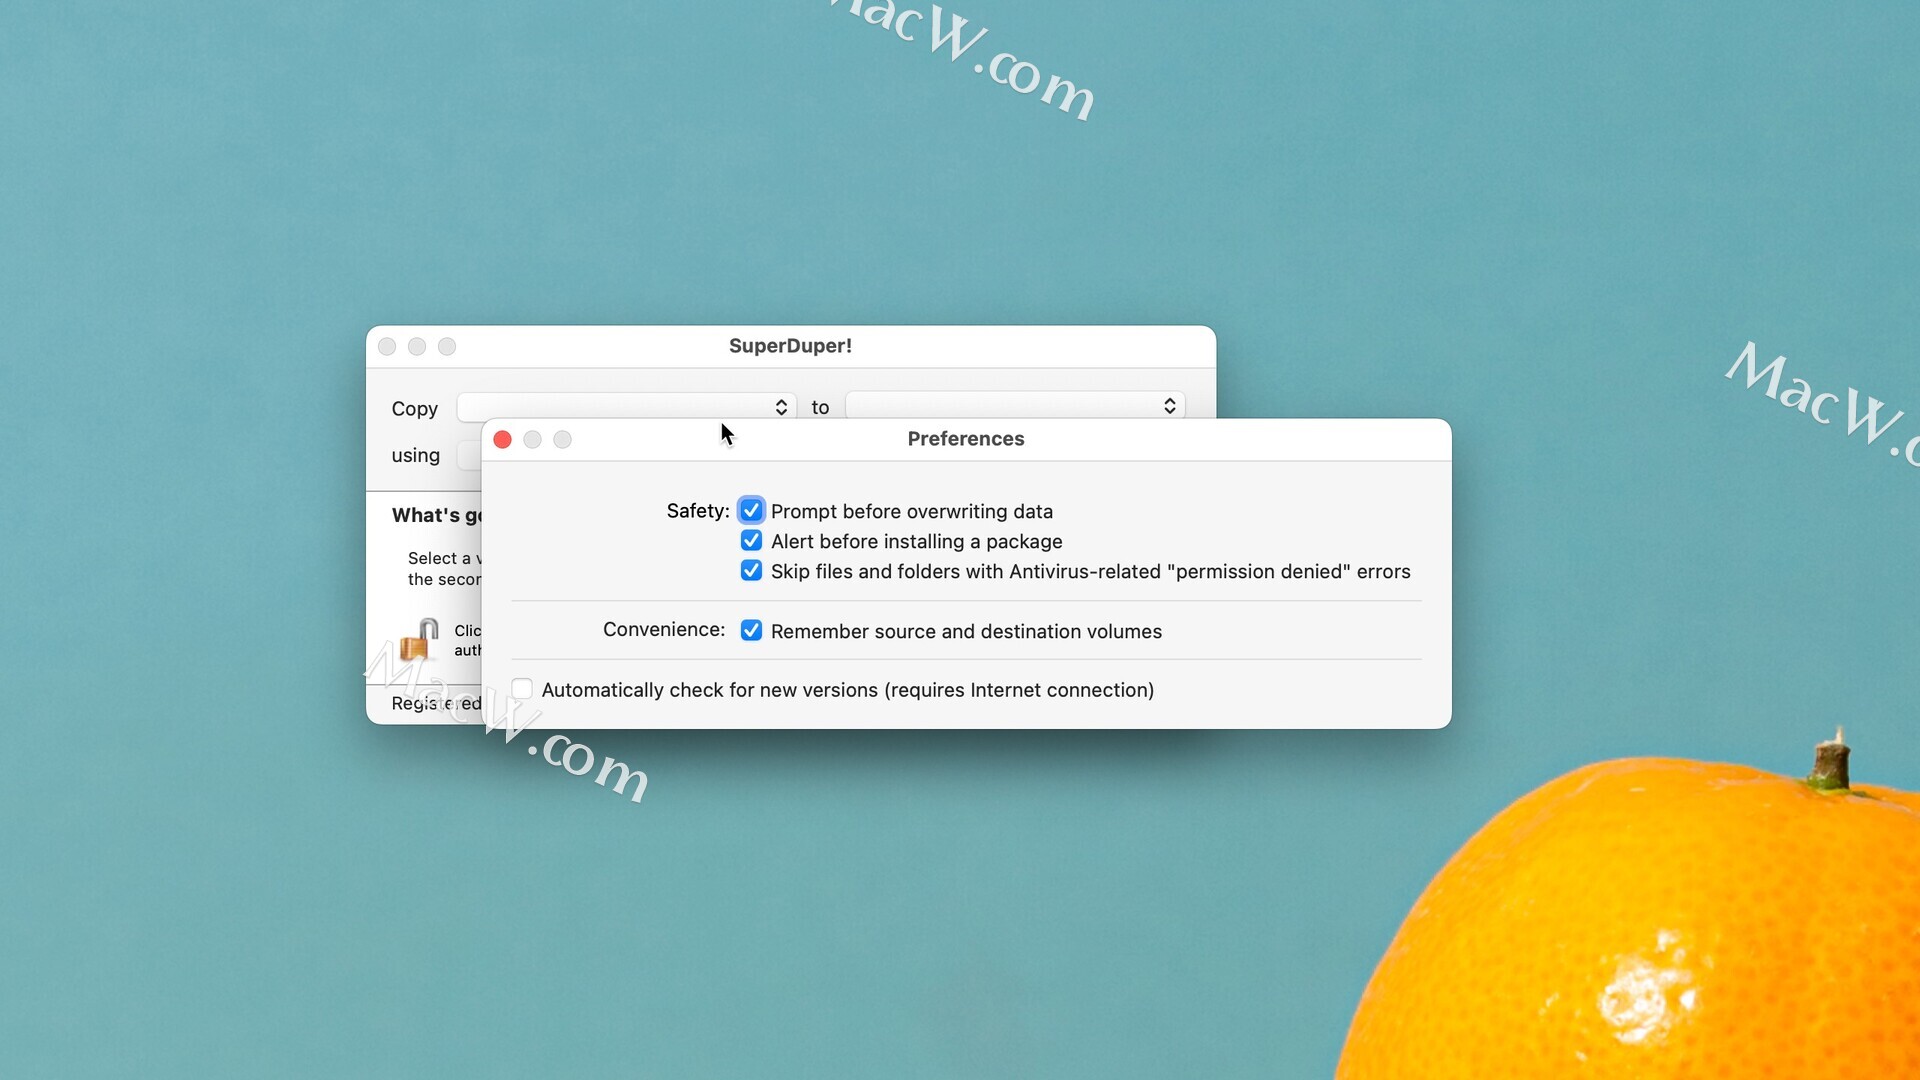This screenshot has height=1080, width=1920.
Task: Click the Preferences window title bar
Action: [x=965, y=439]
